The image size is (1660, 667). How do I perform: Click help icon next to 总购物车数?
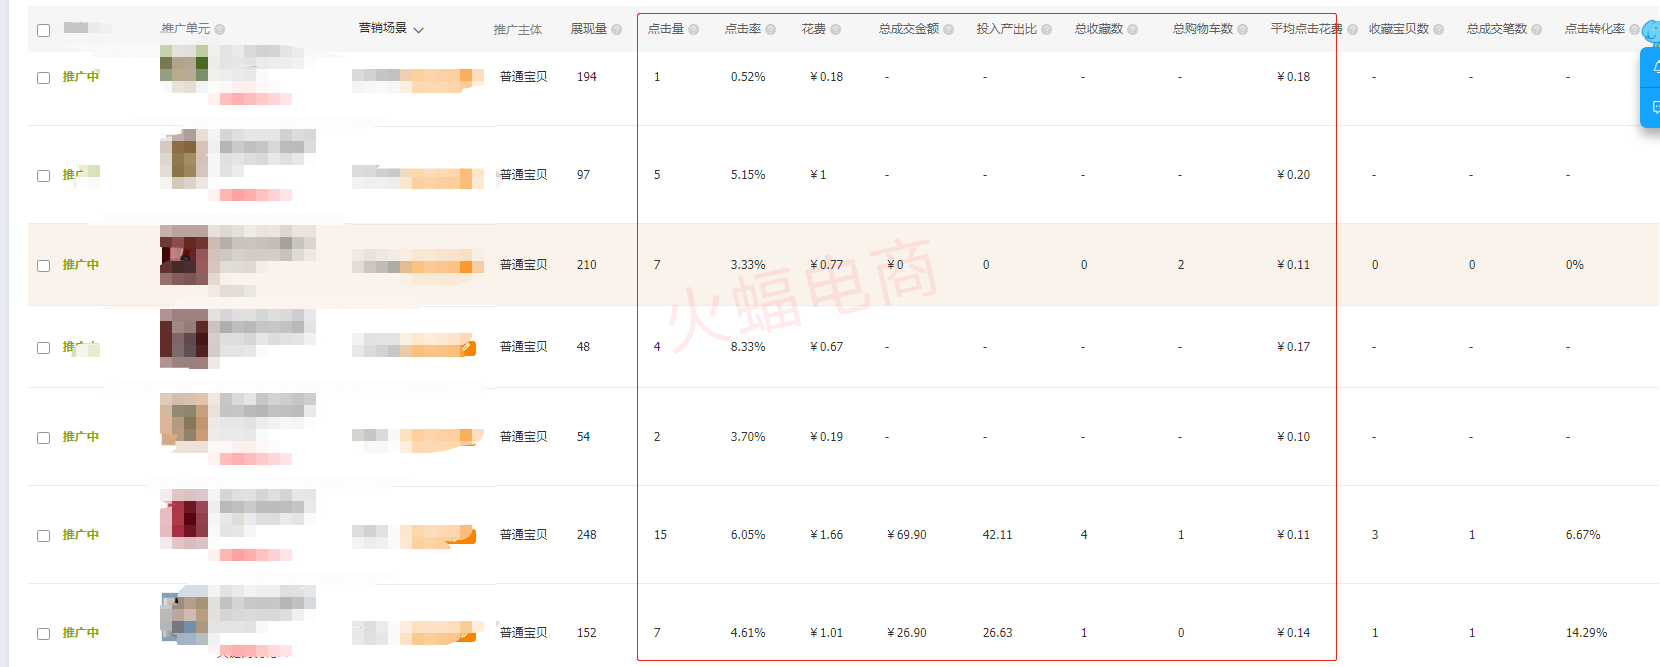coord(1243,30)
